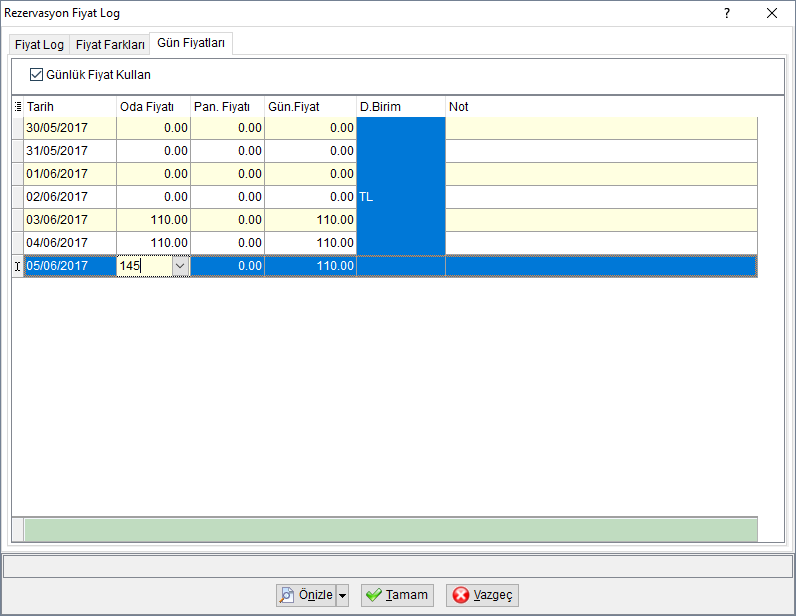Select the 03/06/2017 date cell
The width and height of the screenshot is (796, 616).
coord(70,220)
